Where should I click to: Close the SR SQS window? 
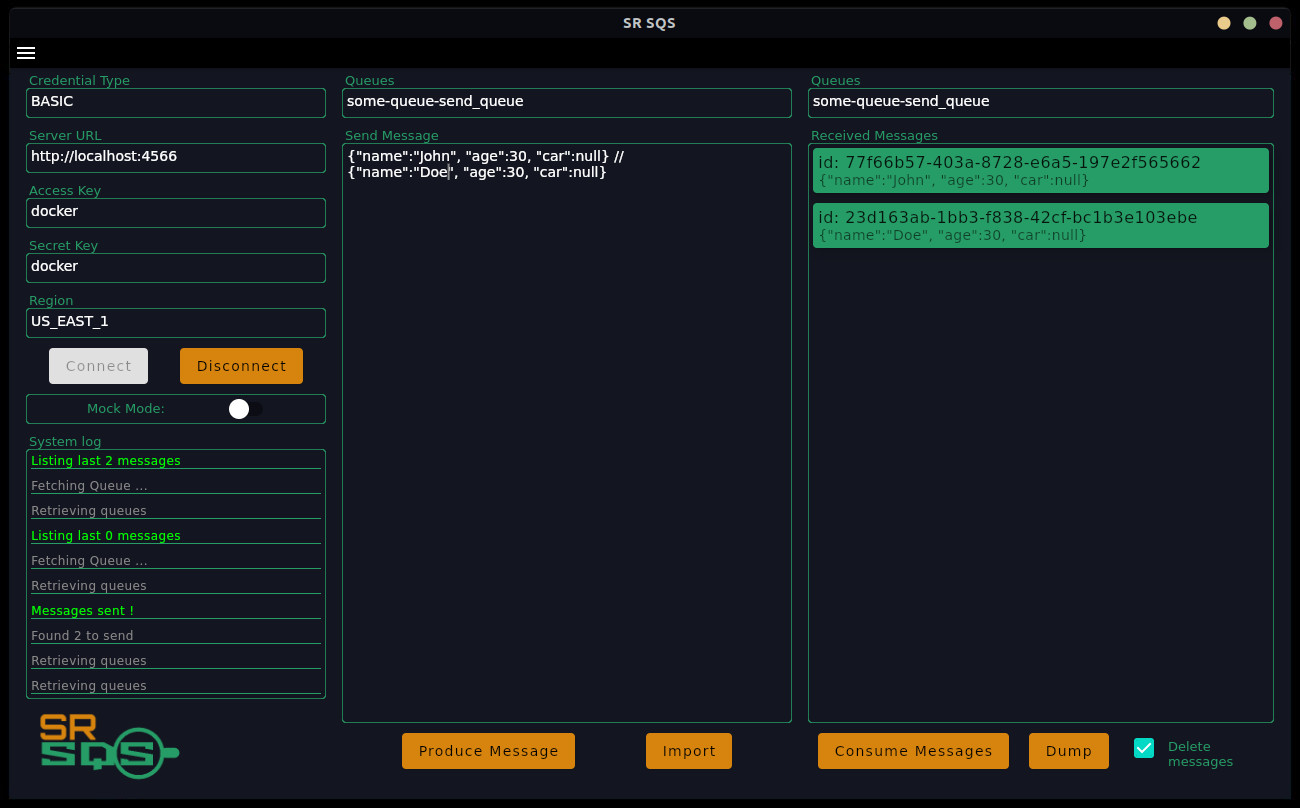(x=1276, y=23)
